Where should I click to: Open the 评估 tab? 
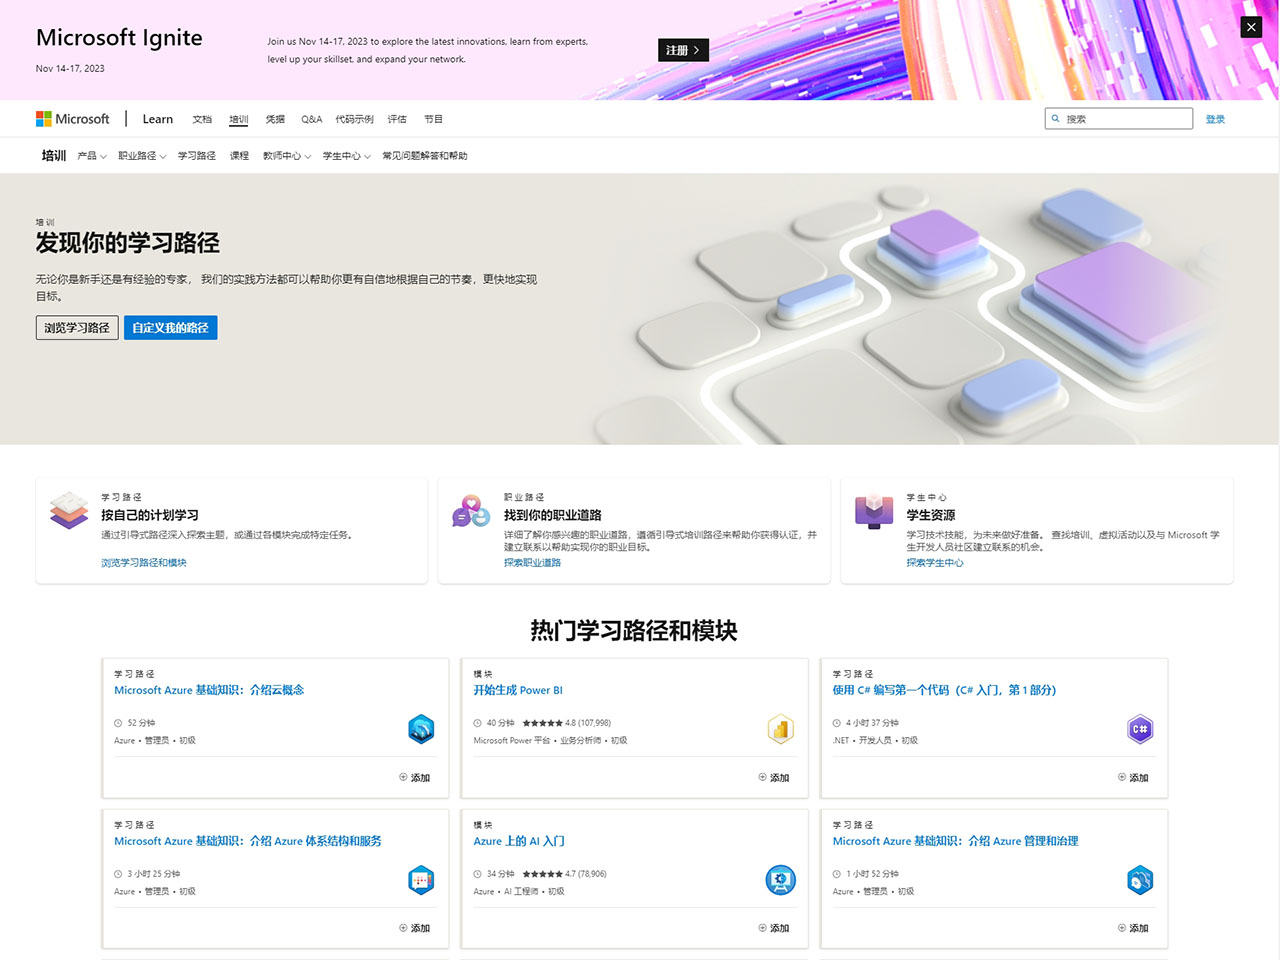coord(397,119)
